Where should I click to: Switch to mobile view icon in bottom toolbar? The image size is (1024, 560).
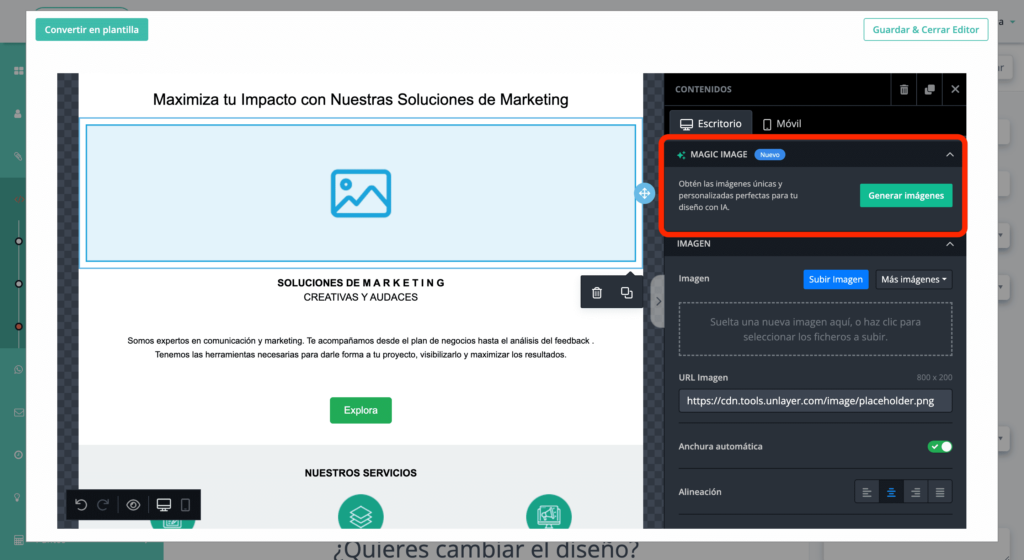(185, 505)
